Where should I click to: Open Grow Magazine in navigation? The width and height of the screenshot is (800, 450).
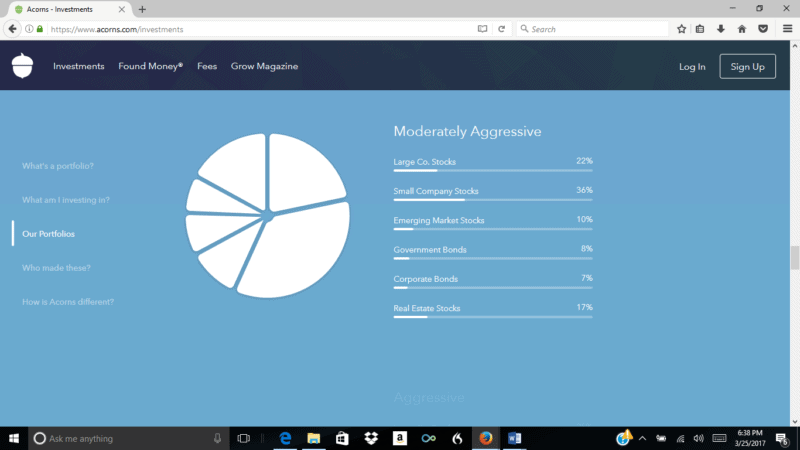click(264, 66)
